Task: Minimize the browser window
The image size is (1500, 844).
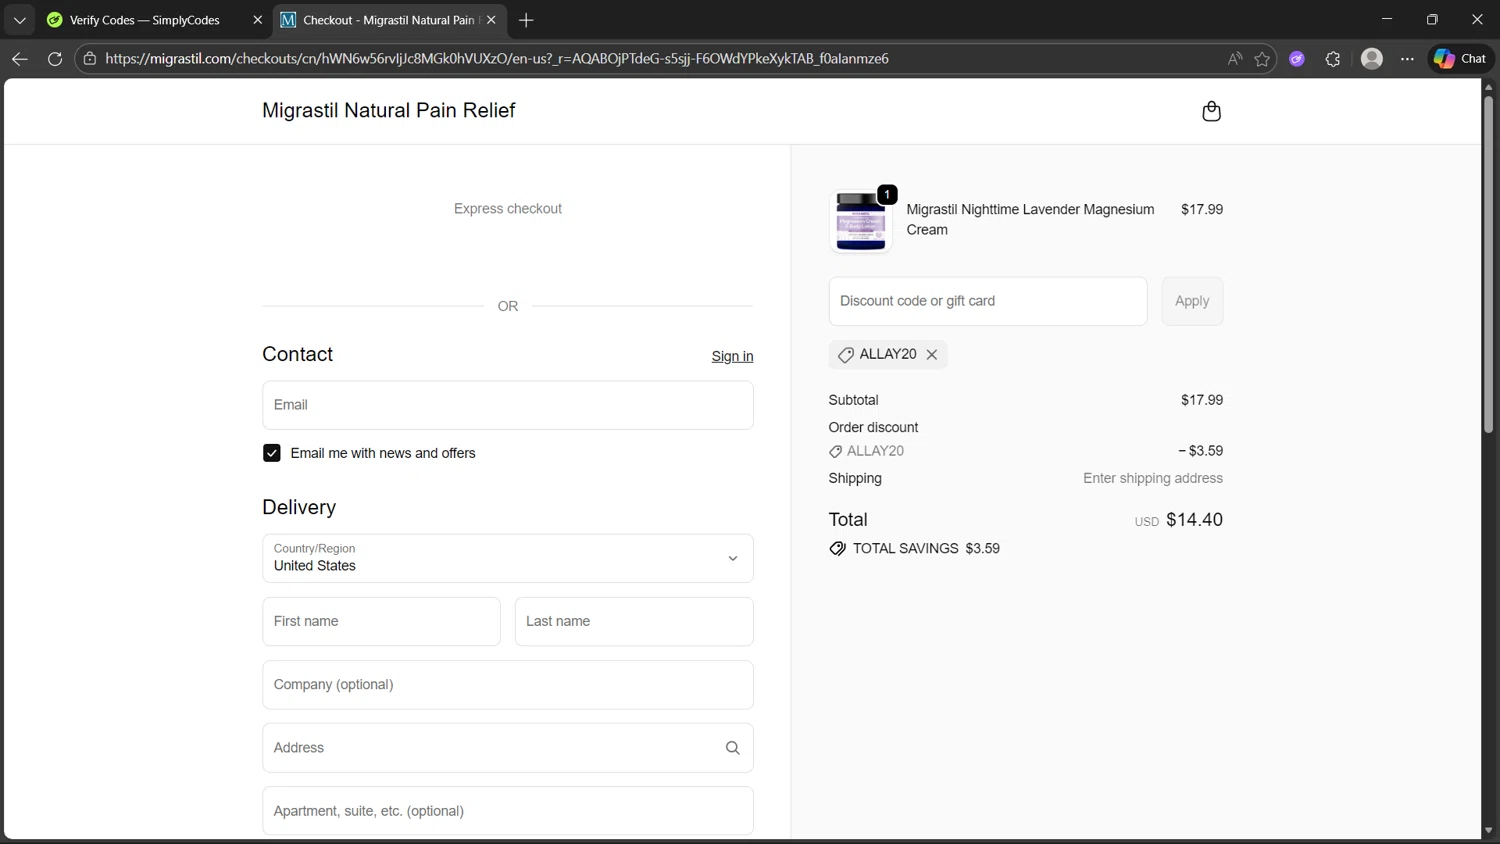Action: pos(1387,19)
